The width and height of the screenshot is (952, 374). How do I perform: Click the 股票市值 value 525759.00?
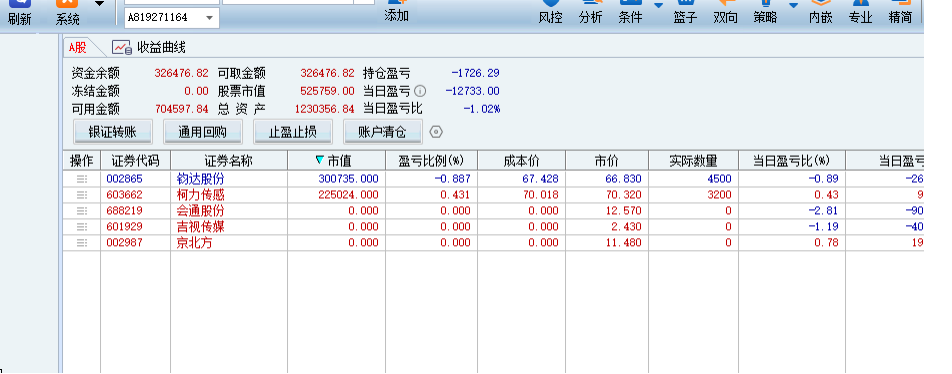click(x=327, y=91)
